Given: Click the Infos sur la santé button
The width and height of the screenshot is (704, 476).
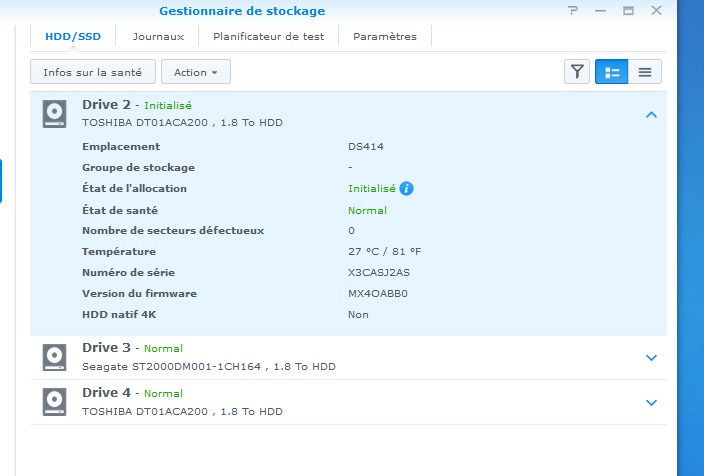Looking at the screenshot, I should point(93,72).
